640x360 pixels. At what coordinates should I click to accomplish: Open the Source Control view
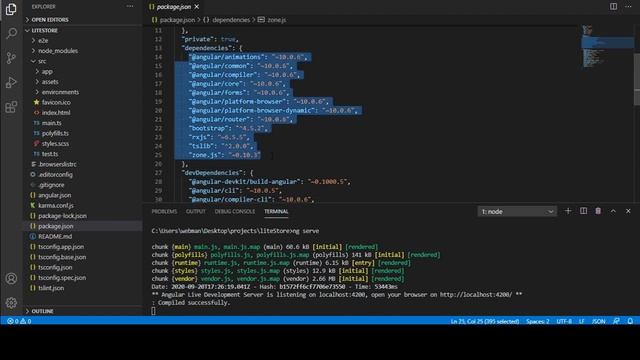[x=11, y=58]
